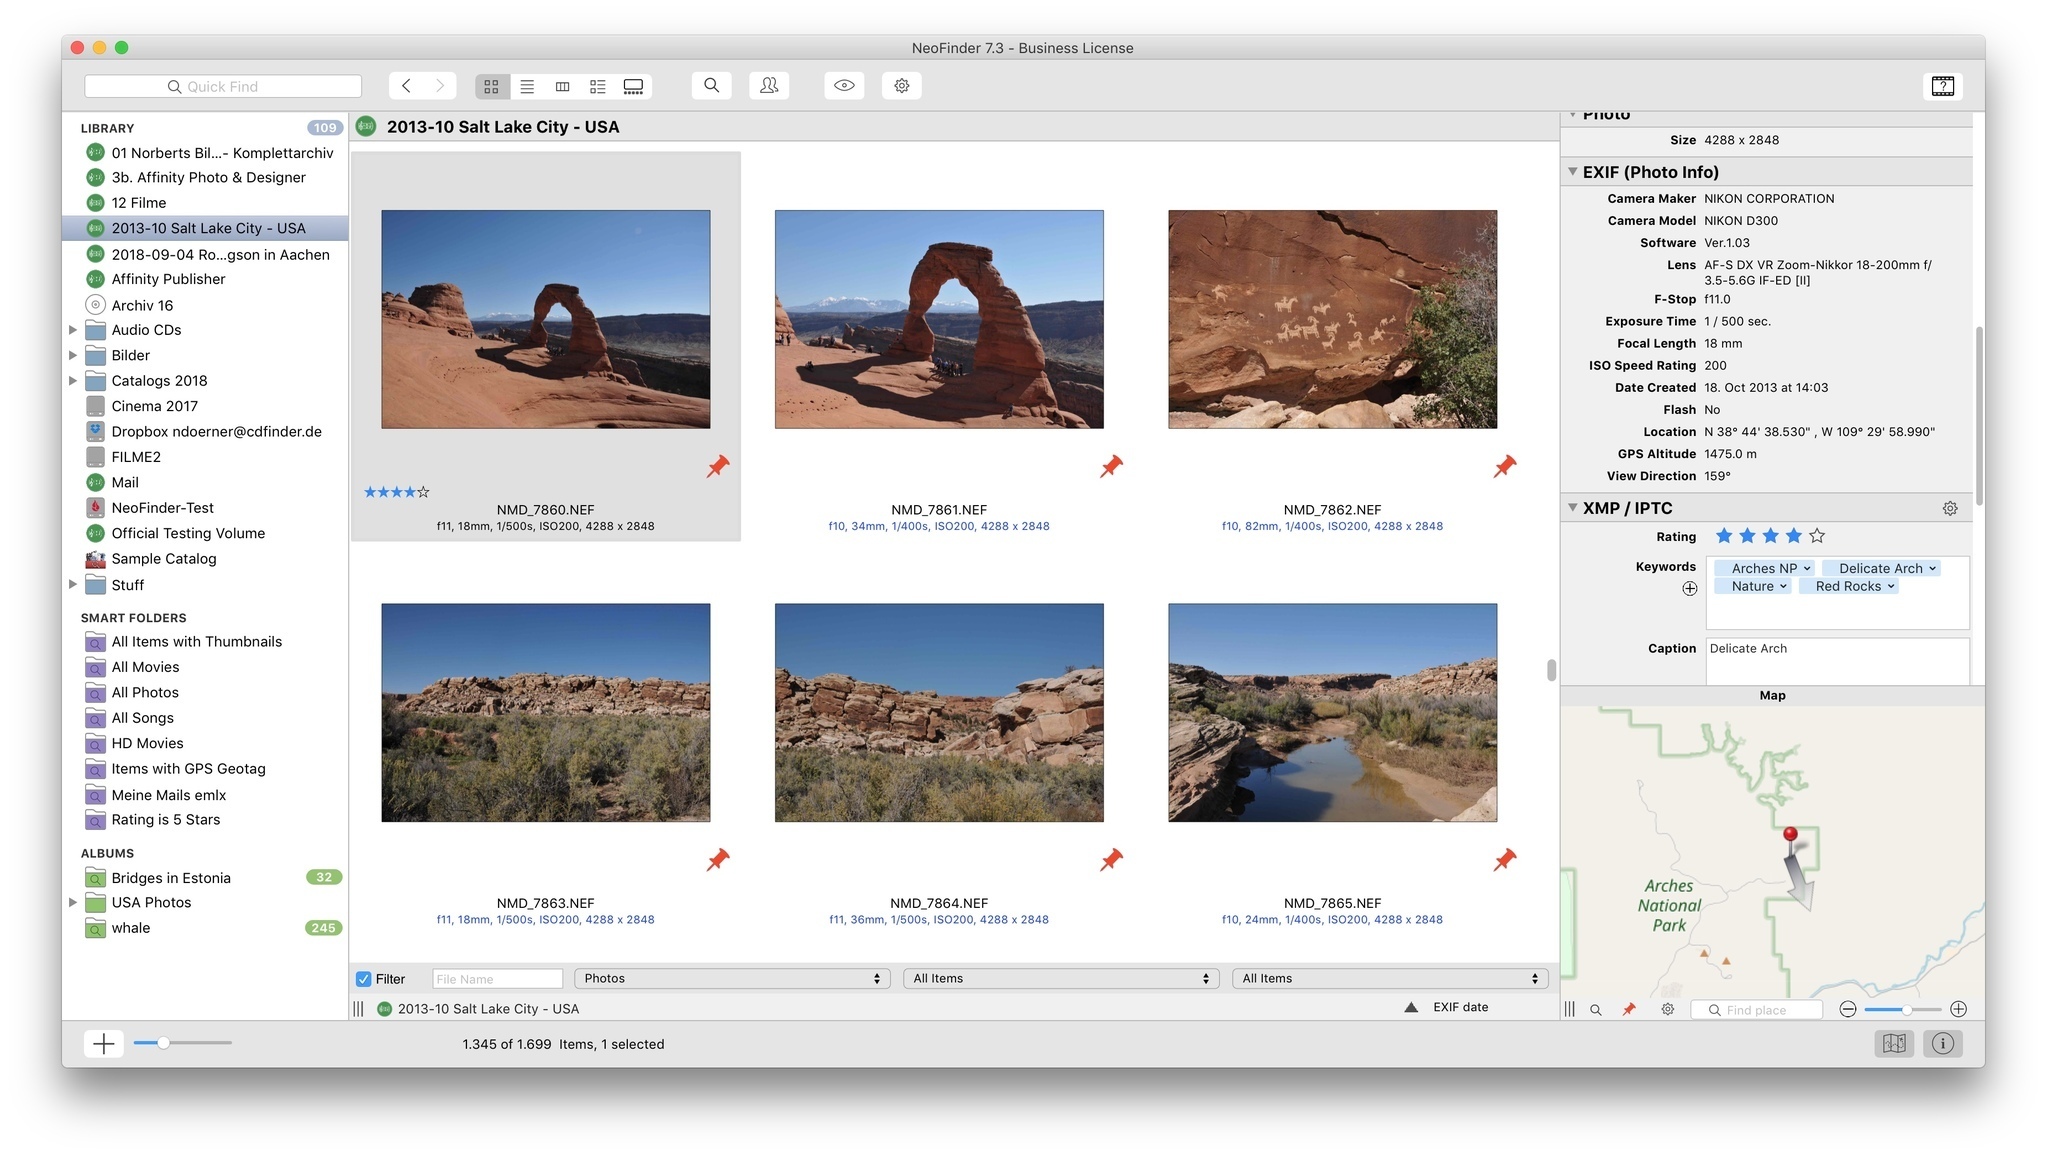Screen dimensions: 2047x1156
Task: Open the Rating is 5 Stars folder
Action: coord(165,820)
